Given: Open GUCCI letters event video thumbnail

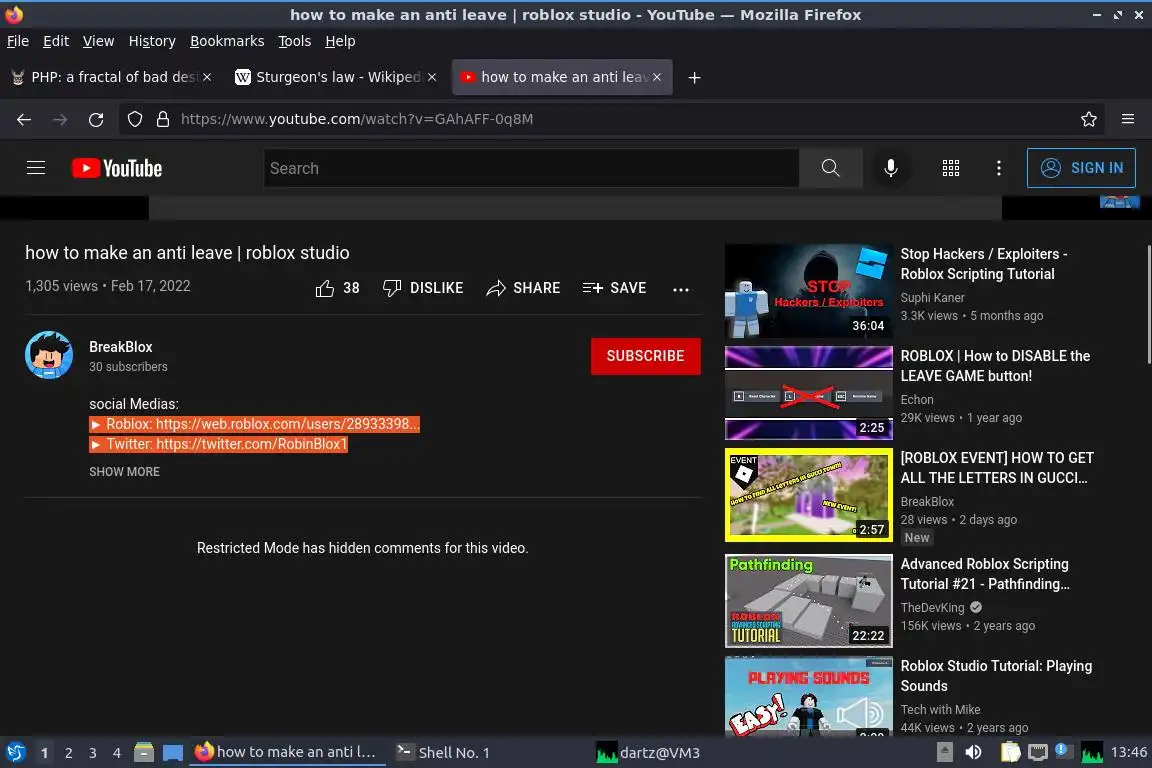Looking at the screenshot, I should tap(808, 495).
